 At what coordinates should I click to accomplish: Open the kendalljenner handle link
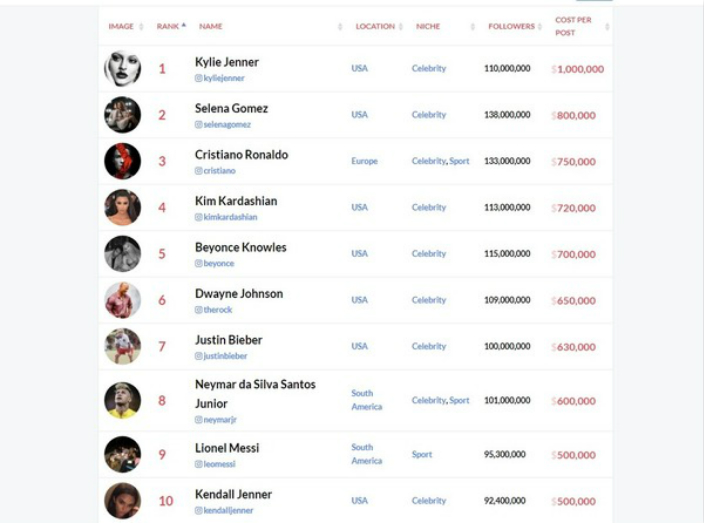click(x=228, y=510)
